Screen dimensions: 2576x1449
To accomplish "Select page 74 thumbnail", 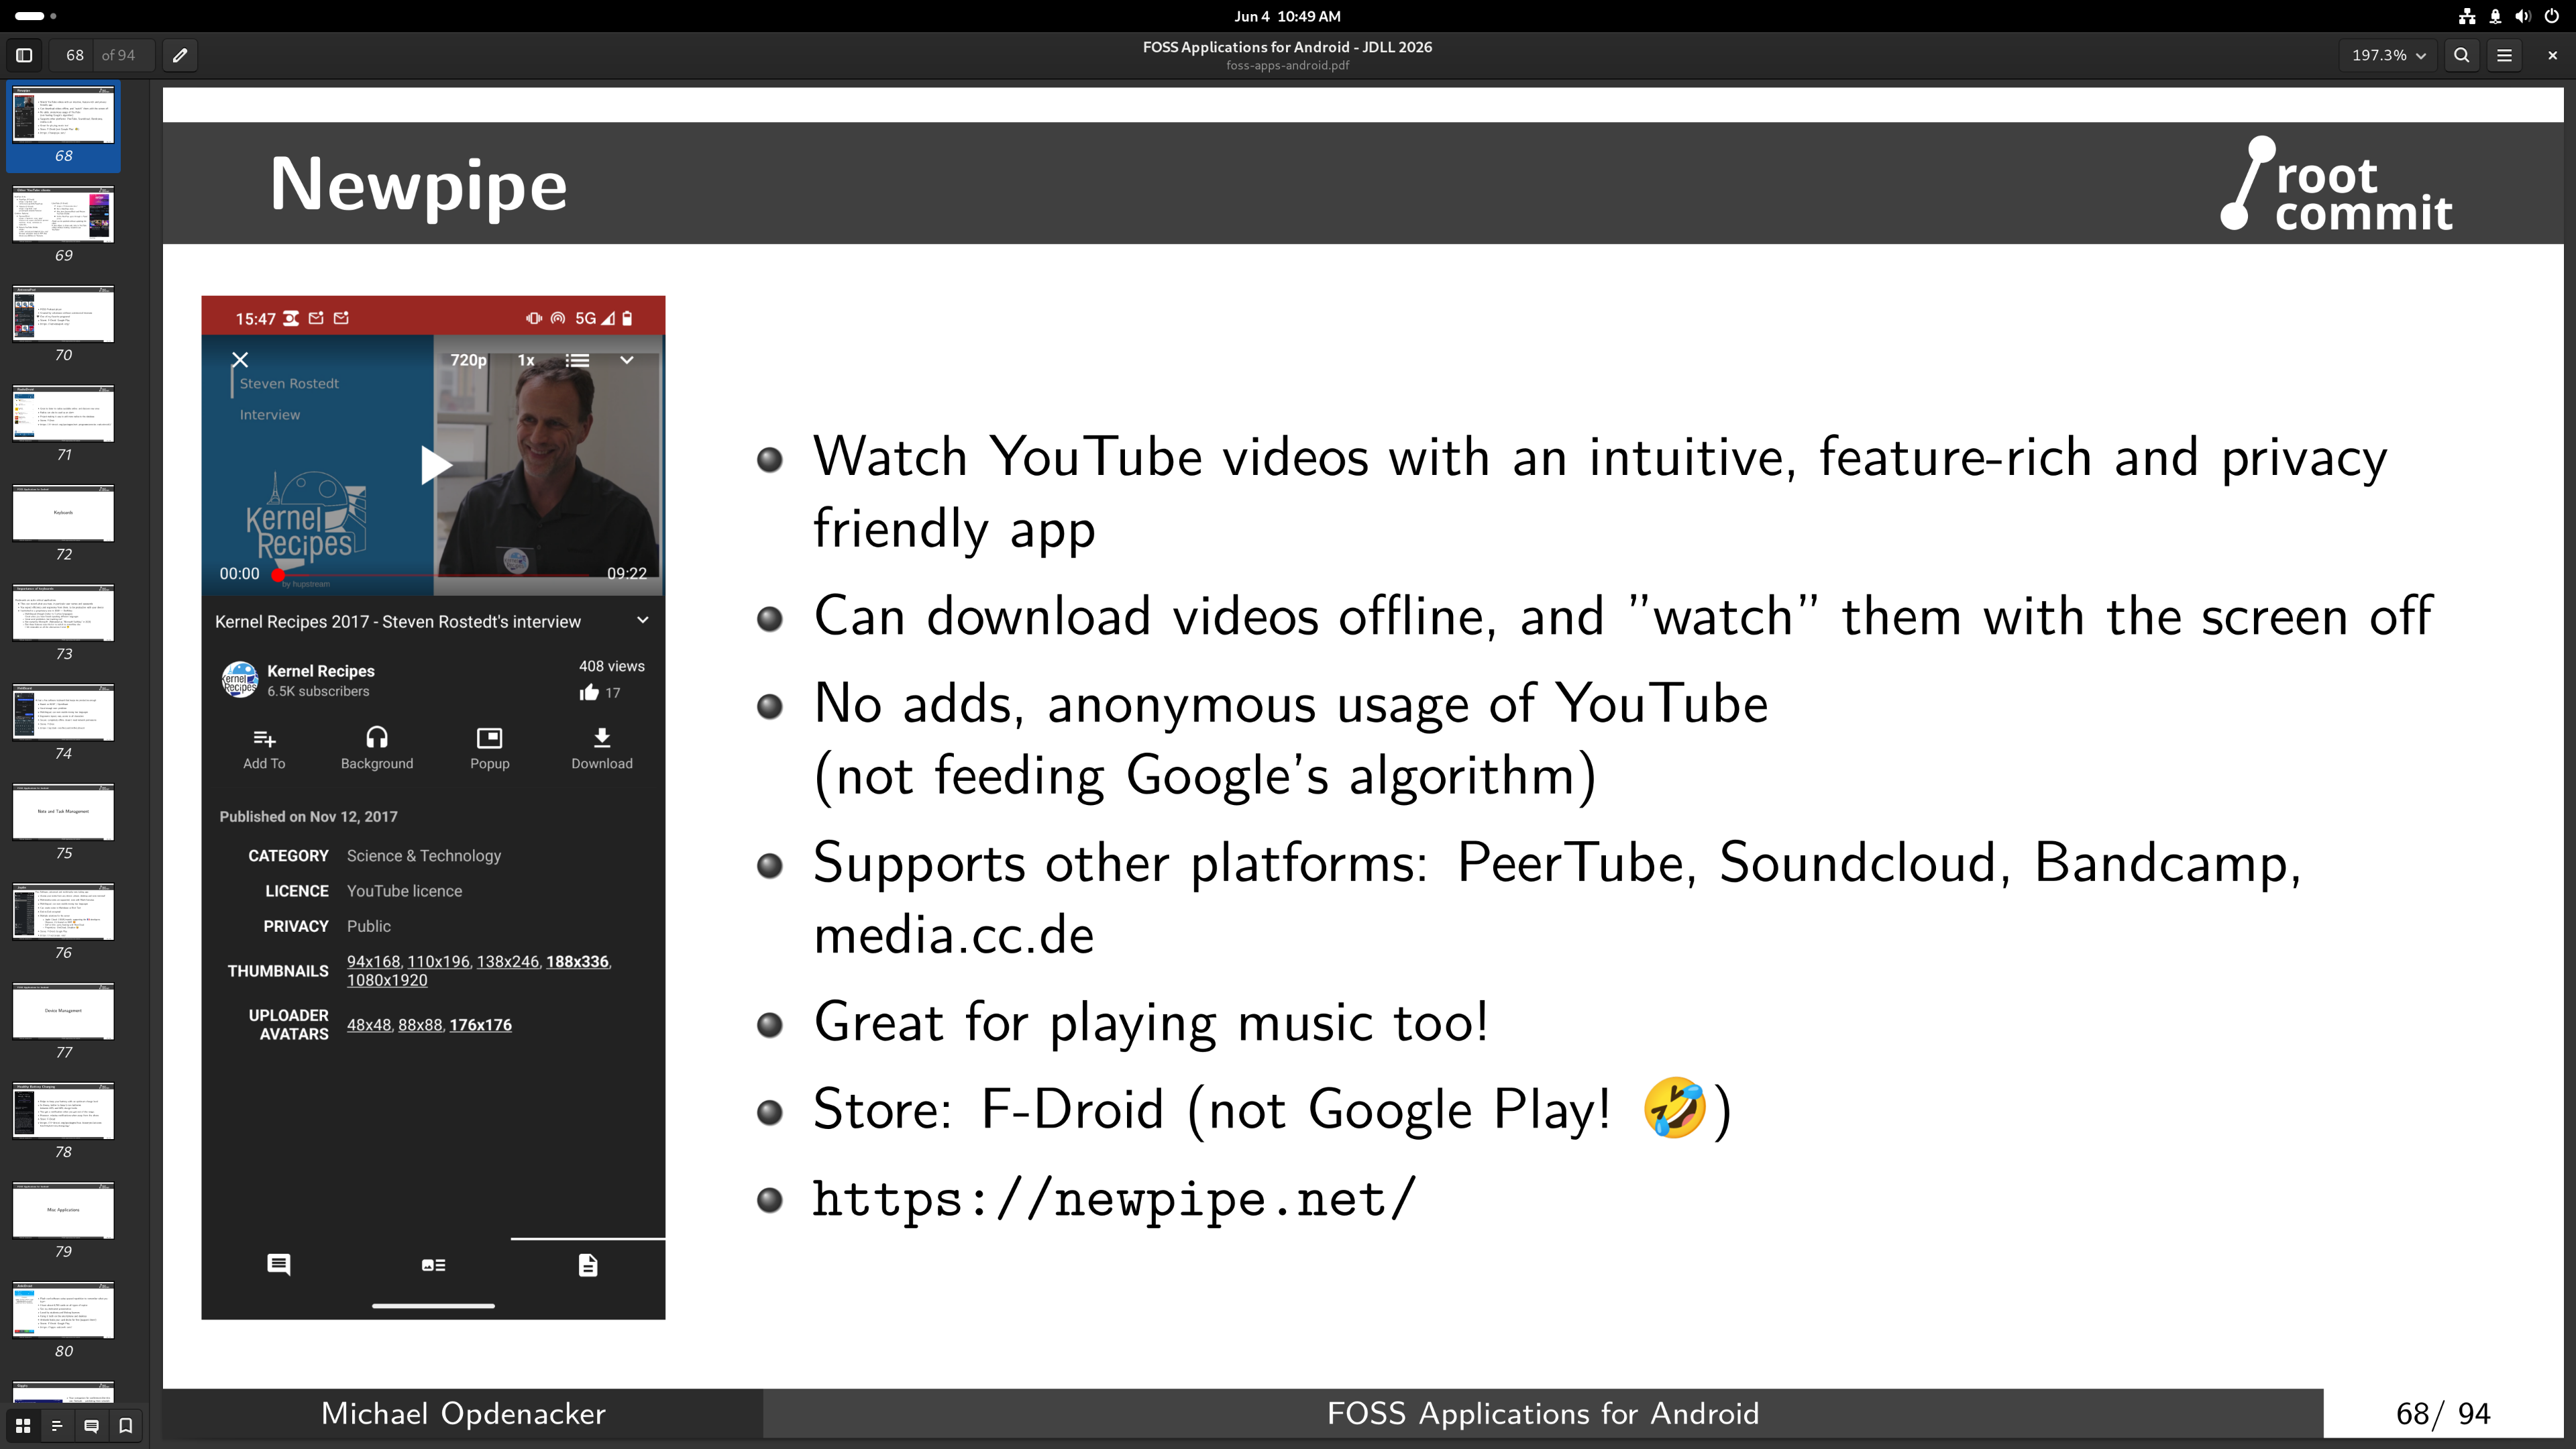I will point(63,712).
